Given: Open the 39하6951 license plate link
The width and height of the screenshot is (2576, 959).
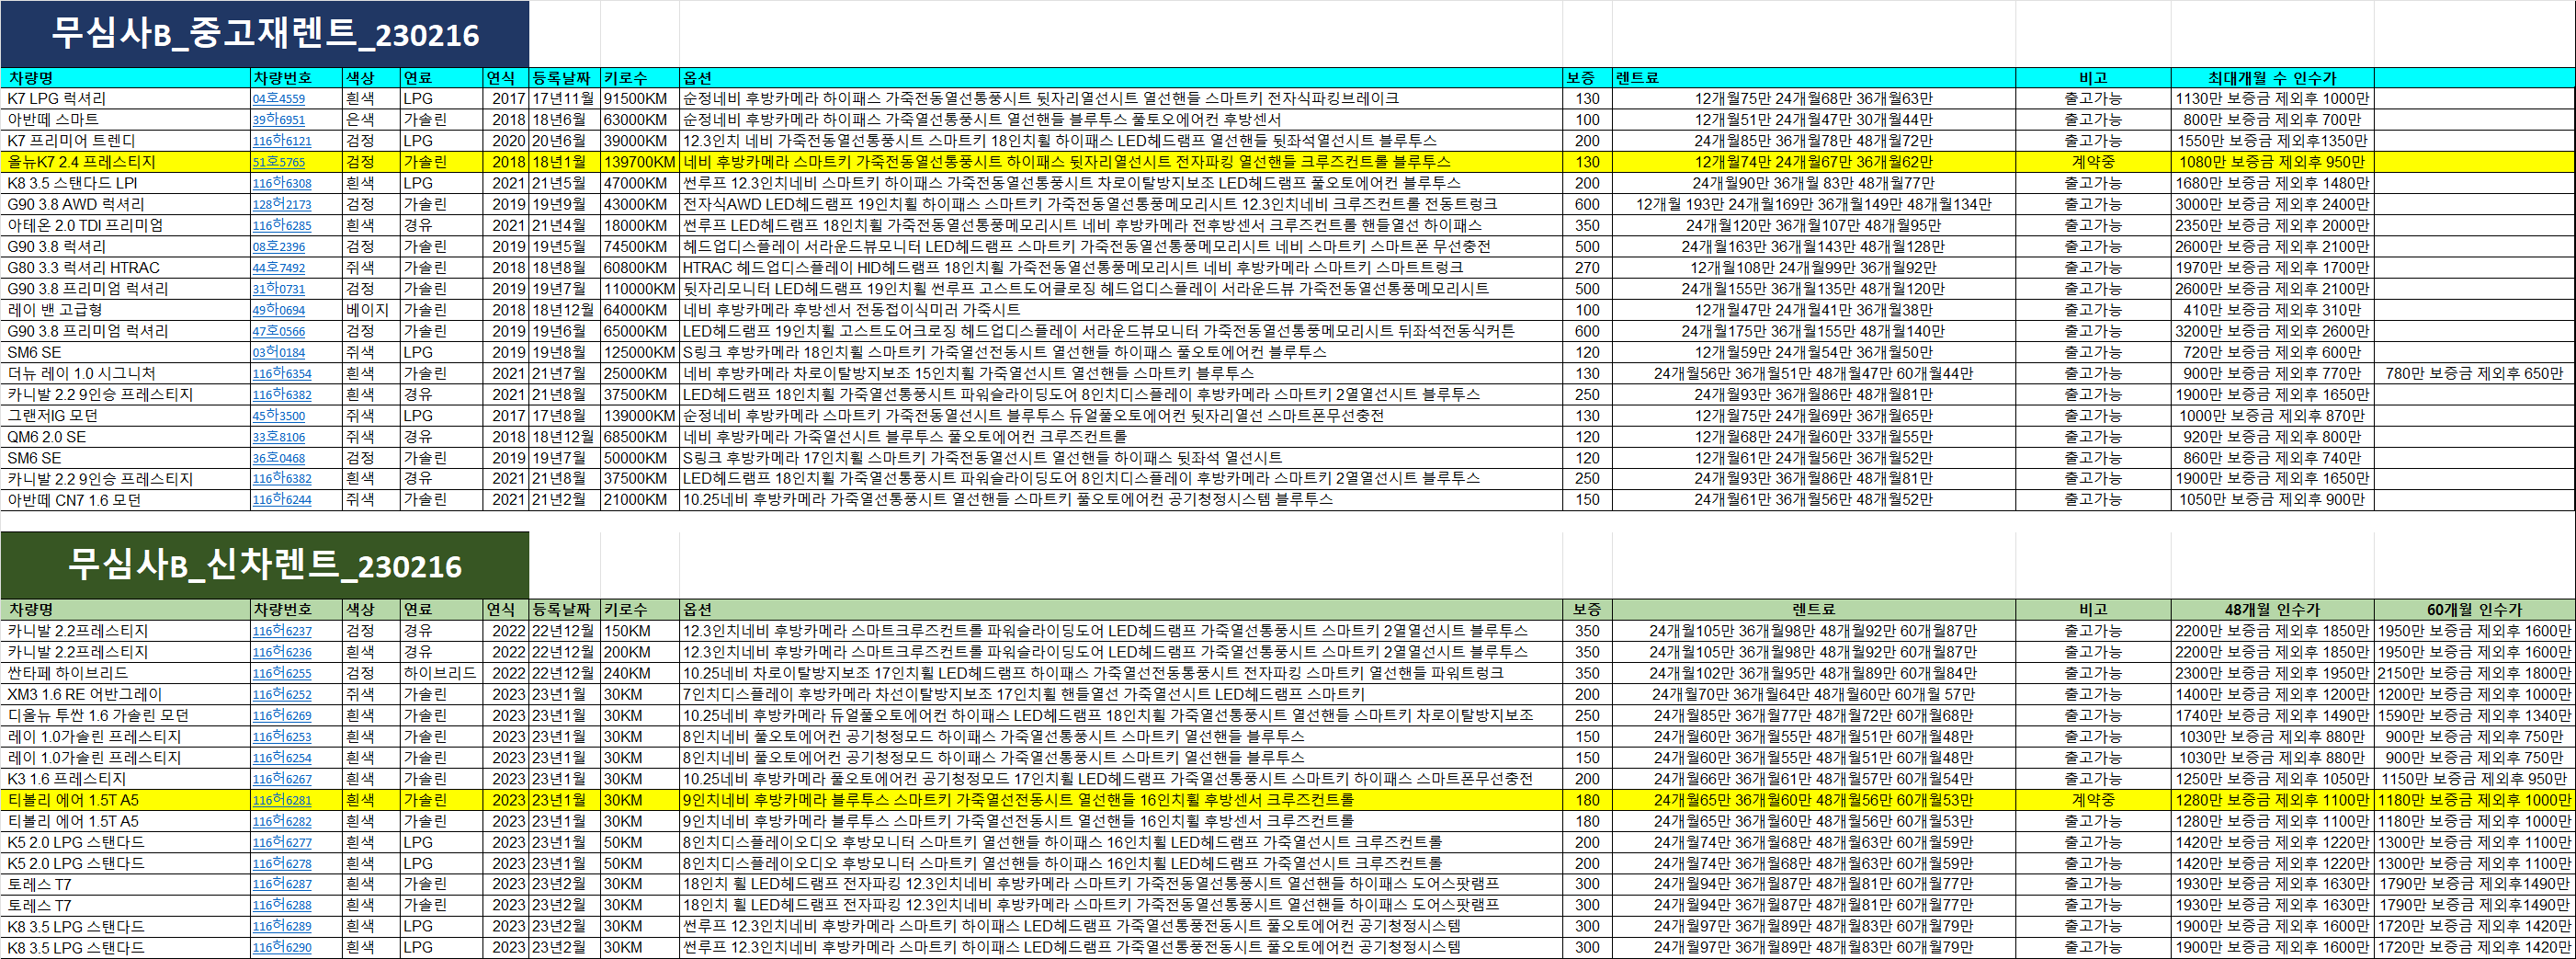Looking at the screenshot, I should pyautogui.click(x=279, y=120).
